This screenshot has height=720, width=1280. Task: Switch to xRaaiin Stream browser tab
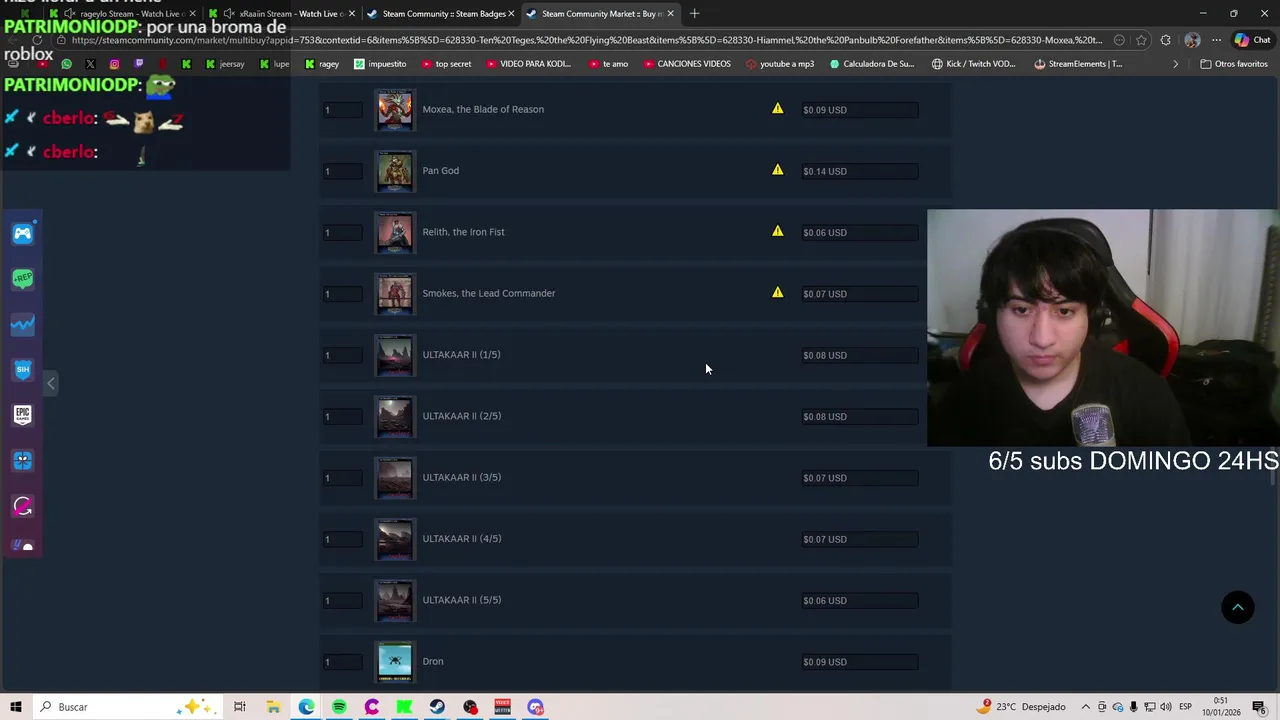click(x=282, y=13)
